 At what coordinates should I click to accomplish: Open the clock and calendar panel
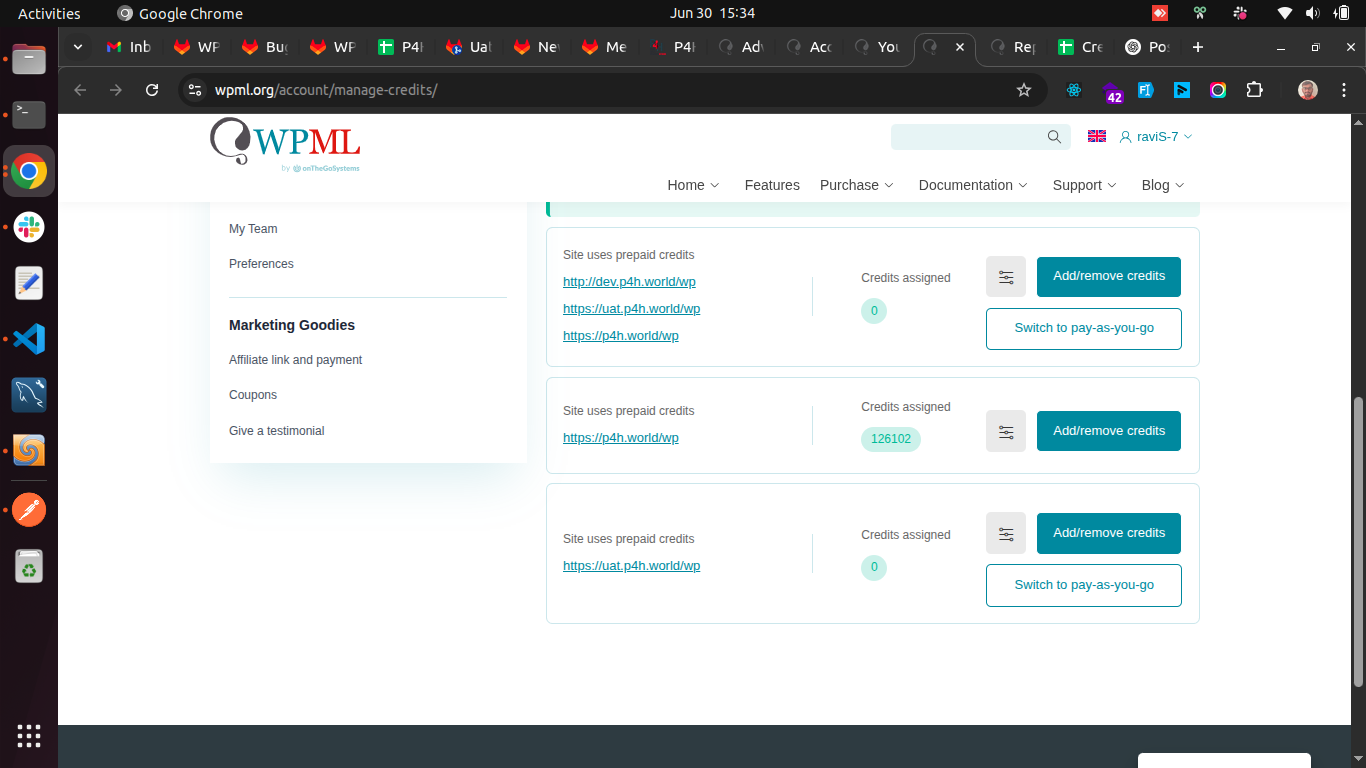[x=712, y=13]
